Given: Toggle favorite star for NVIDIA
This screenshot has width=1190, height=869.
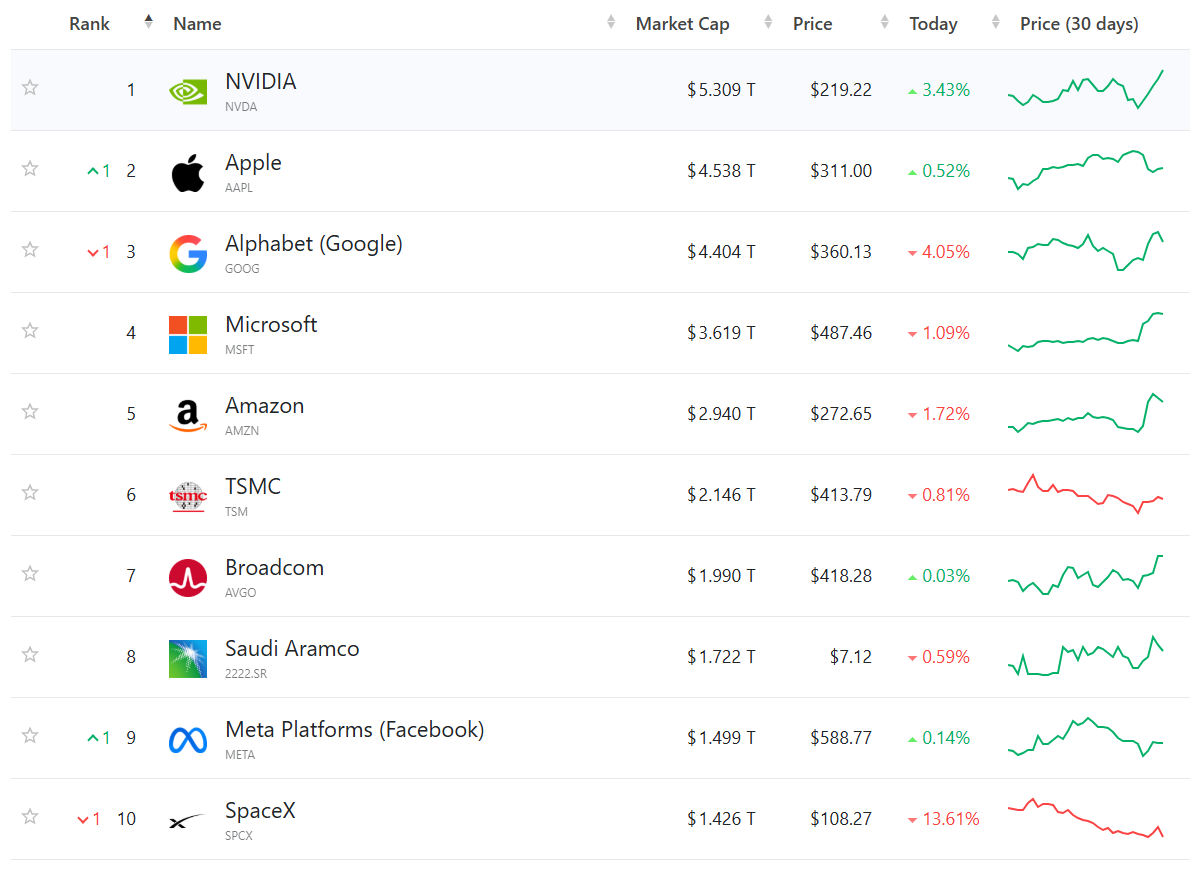Looking at the screenshot, I should tap(30, 87).
